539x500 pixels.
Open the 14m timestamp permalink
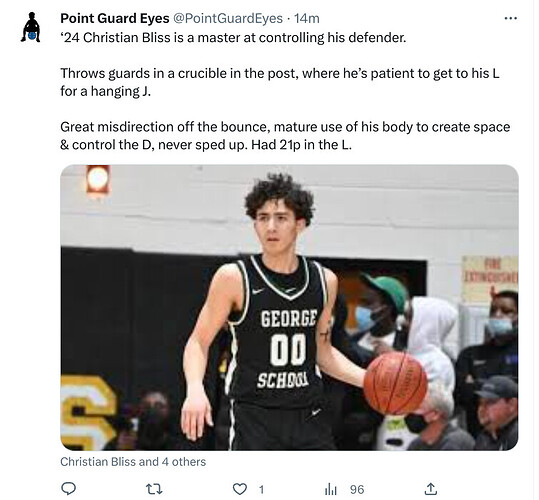click(x=307, y=18)
